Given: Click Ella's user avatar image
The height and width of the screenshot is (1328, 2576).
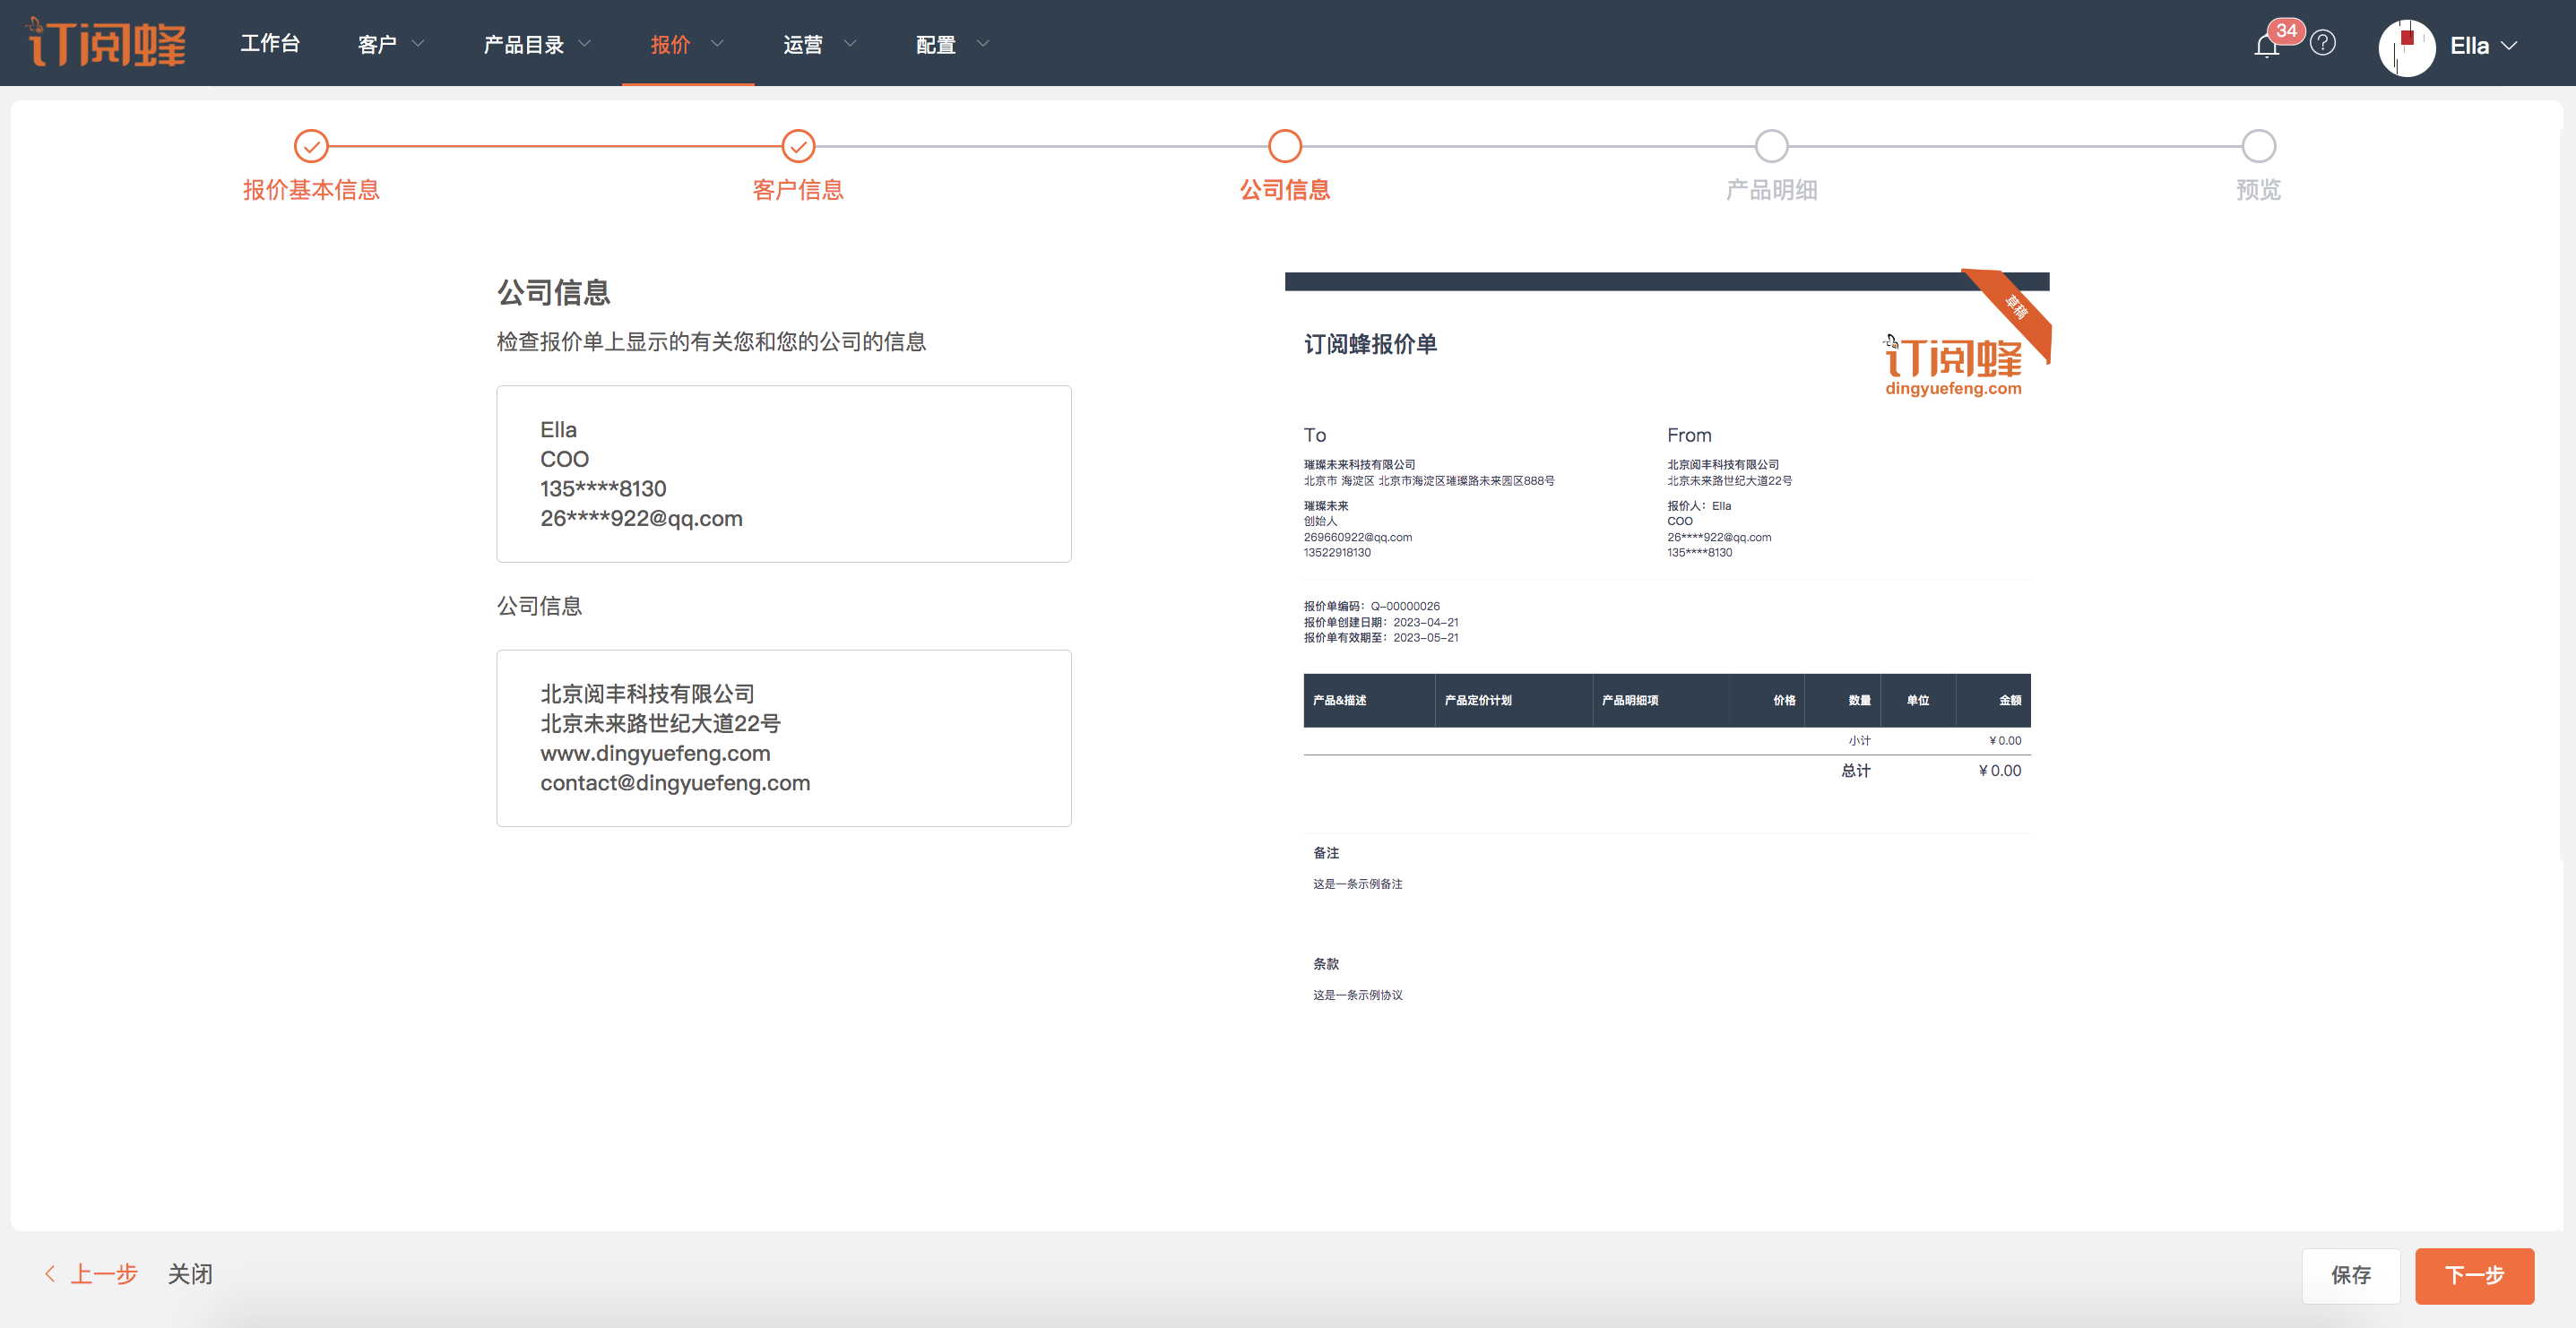Looking at the screenshot, I should coord(2405,46).
